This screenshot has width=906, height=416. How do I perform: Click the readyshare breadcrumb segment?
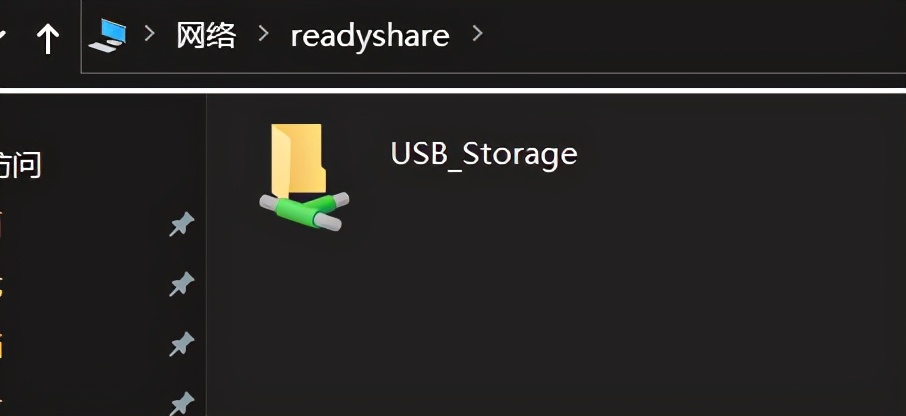pos(370,36)
